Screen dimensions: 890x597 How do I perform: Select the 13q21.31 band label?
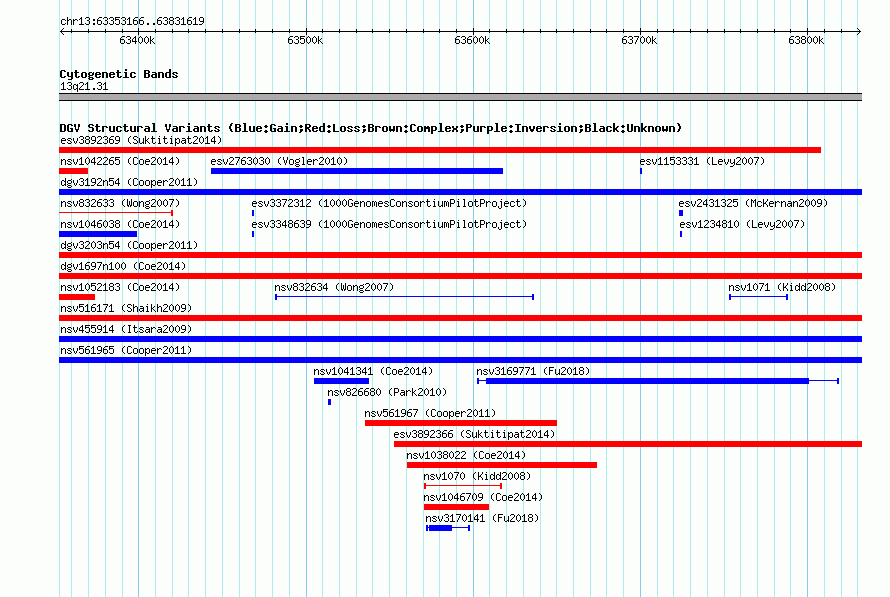point(84,86)
